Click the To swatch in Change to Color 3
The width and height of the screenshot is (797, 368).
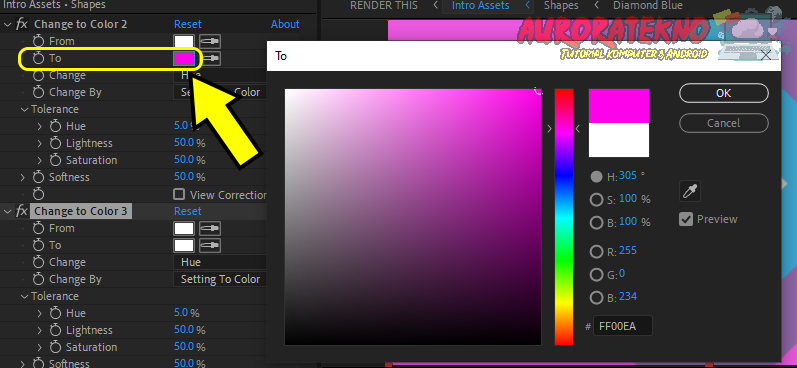tap(184, 245)
